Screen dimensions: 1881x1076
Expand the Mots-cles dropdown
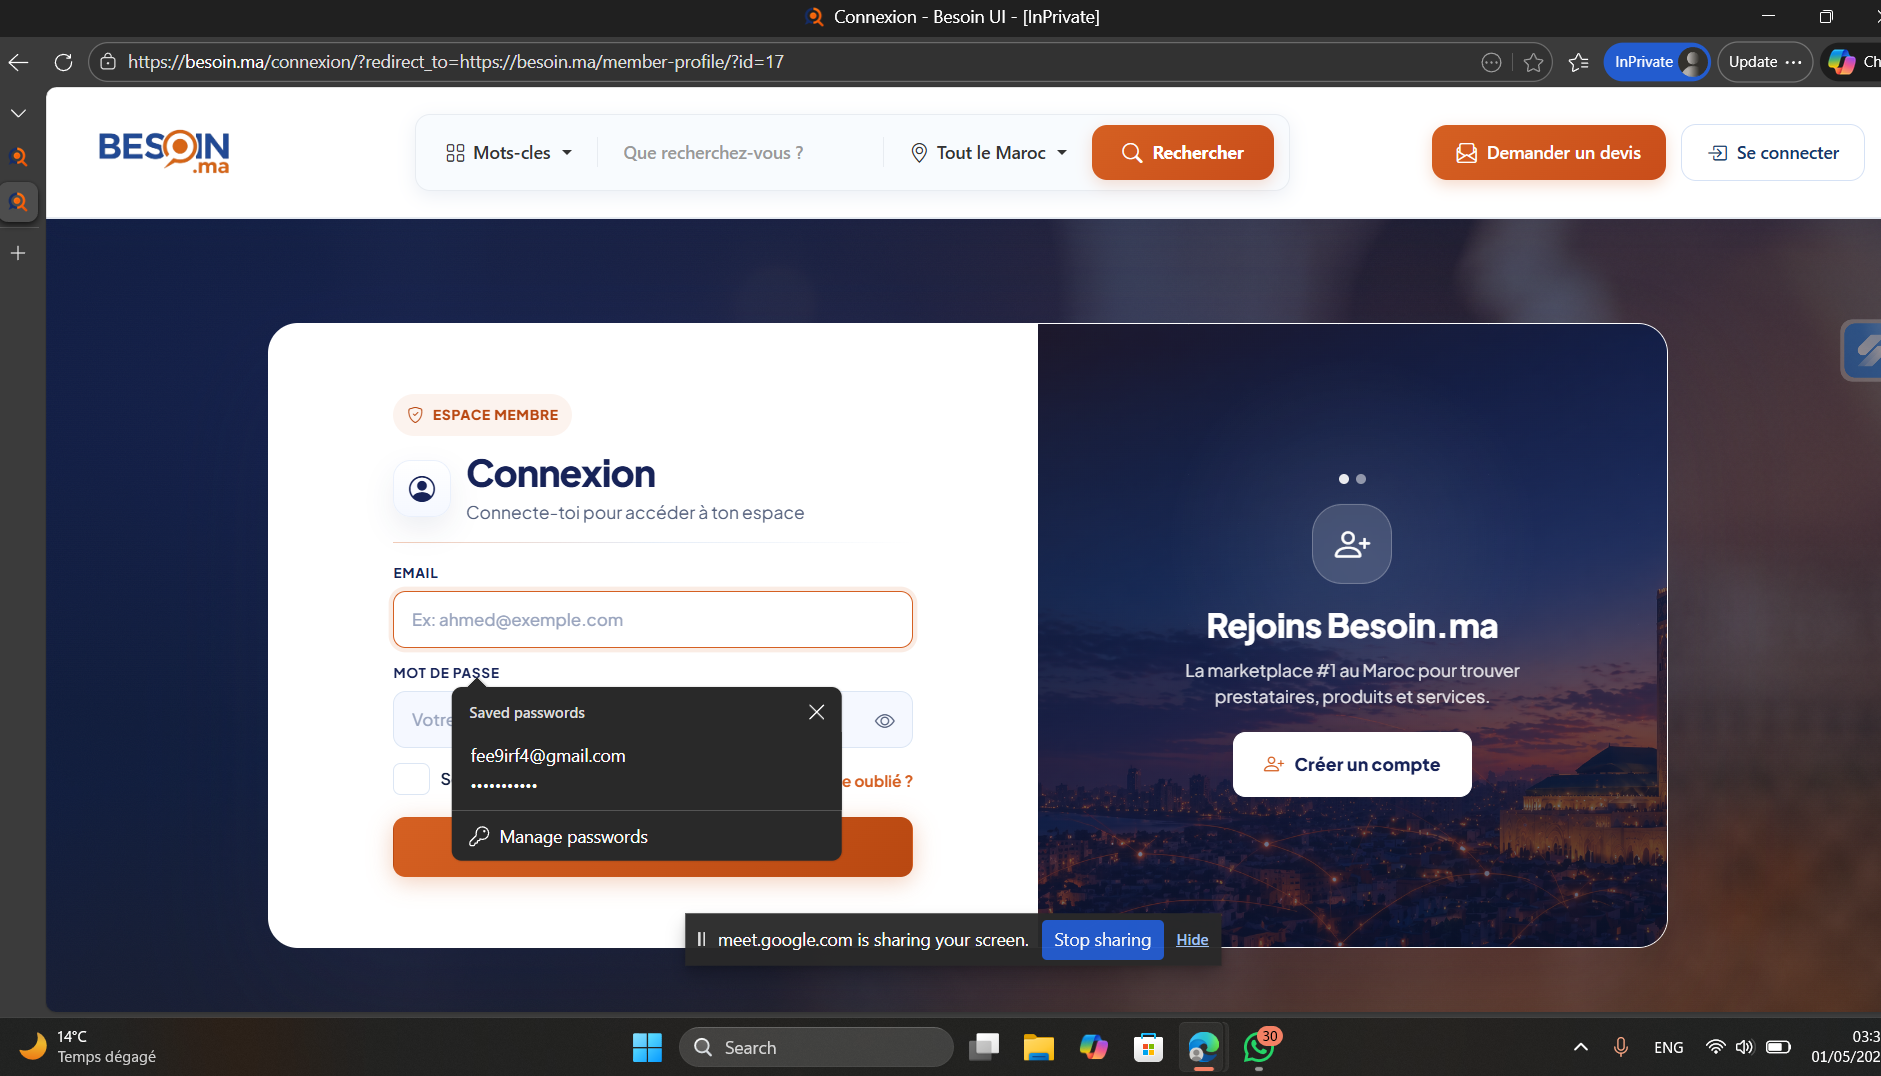509,153
